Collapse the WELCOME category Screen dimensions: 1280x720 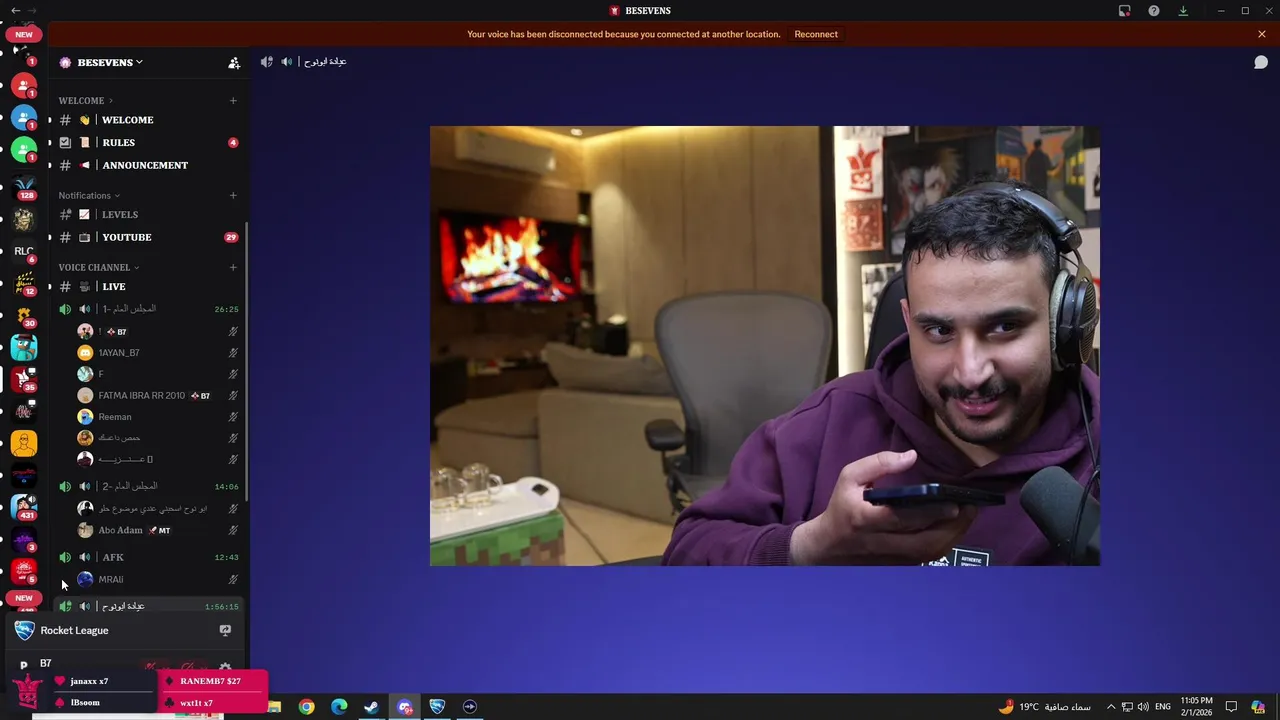(85, 100)
